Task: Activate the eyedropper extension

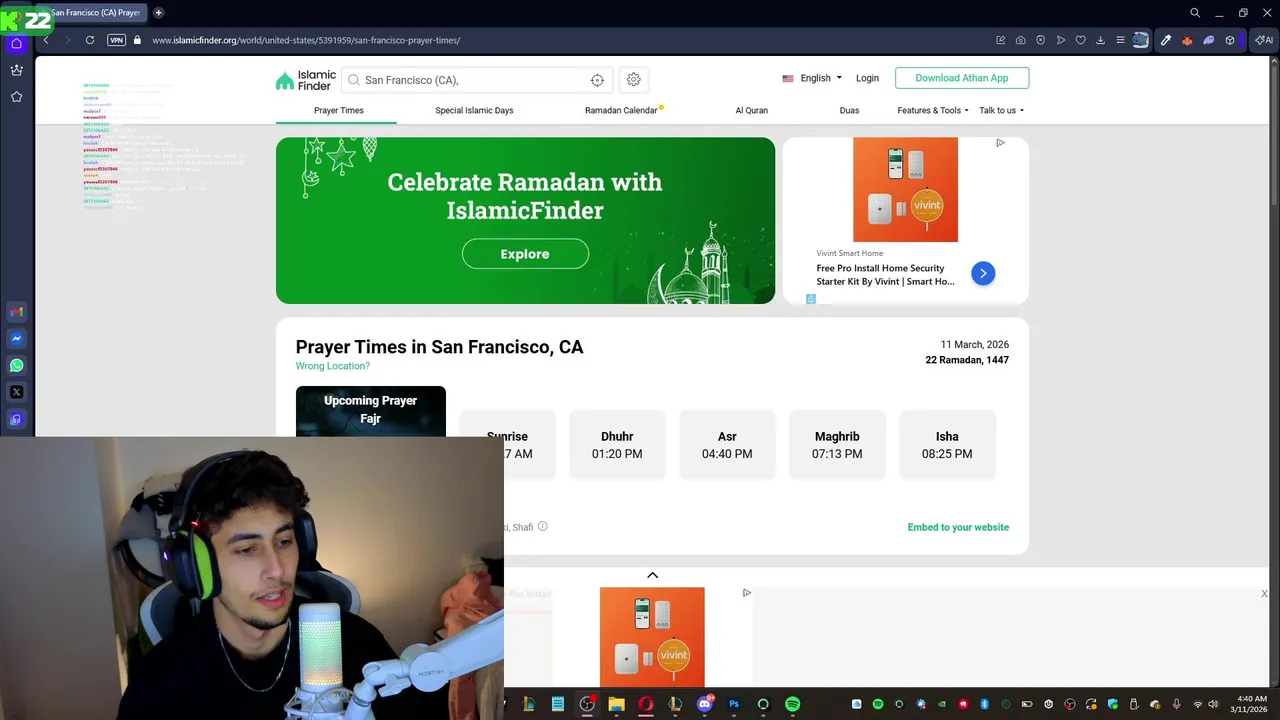Action: click(1165, 40)
